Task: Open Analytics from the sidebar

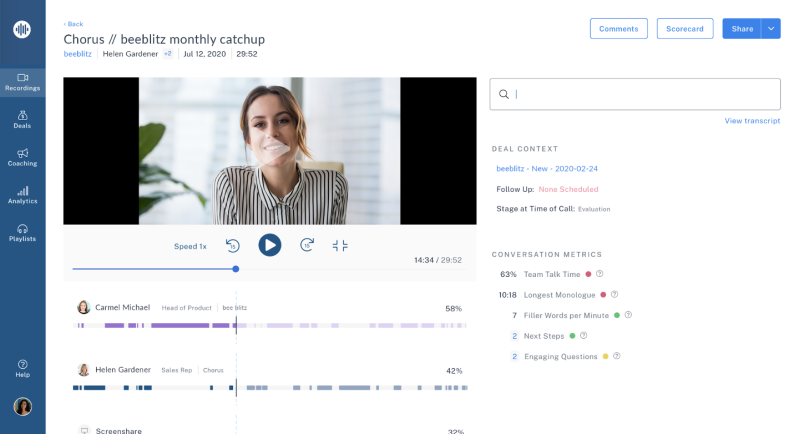Action: click(22, 195)
